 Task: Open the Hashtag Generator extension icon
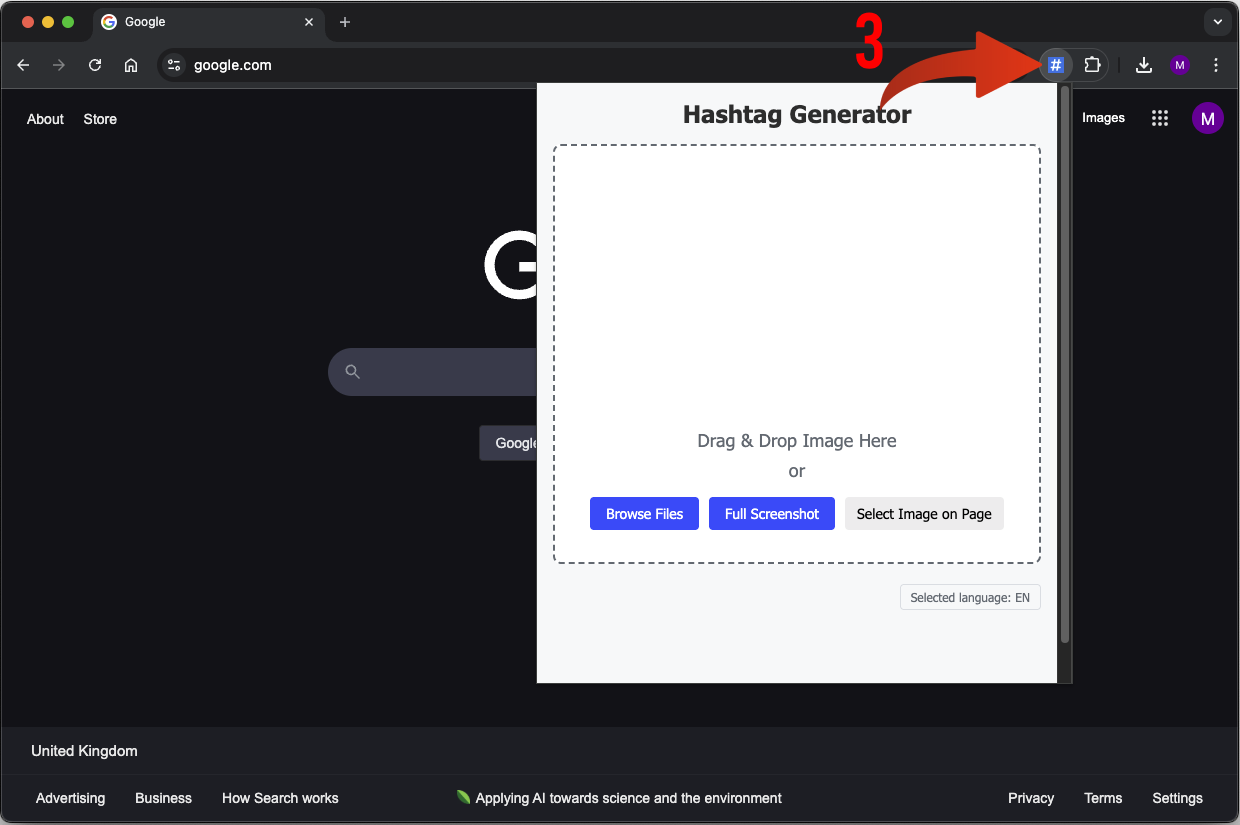click(1055, 65)
